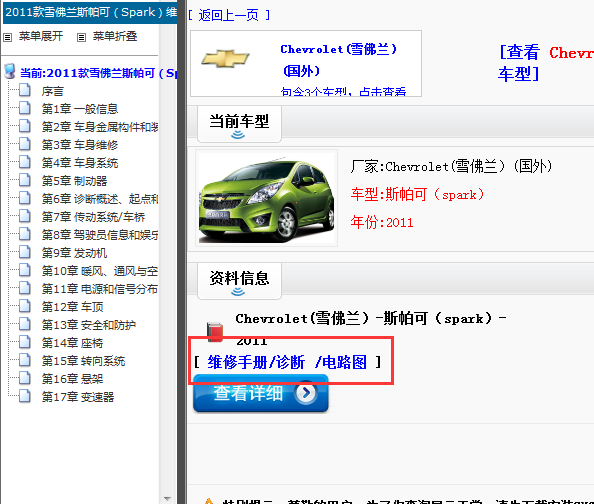The width and height of the screenshot is (594, 504).
Task: Select chapter 第17章 变速器
Action: click(x=78, y=397)
